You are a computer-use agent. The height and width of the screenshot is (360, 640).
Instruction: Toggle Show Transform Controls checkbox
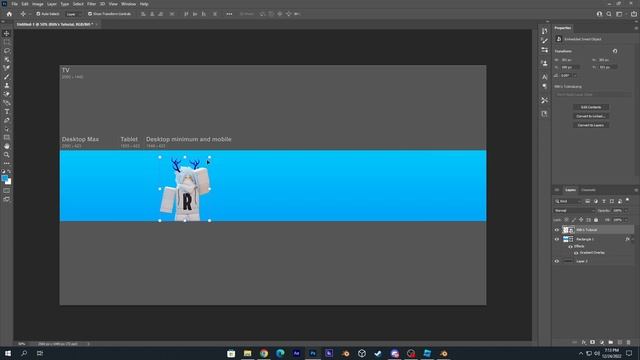point(90,14)
